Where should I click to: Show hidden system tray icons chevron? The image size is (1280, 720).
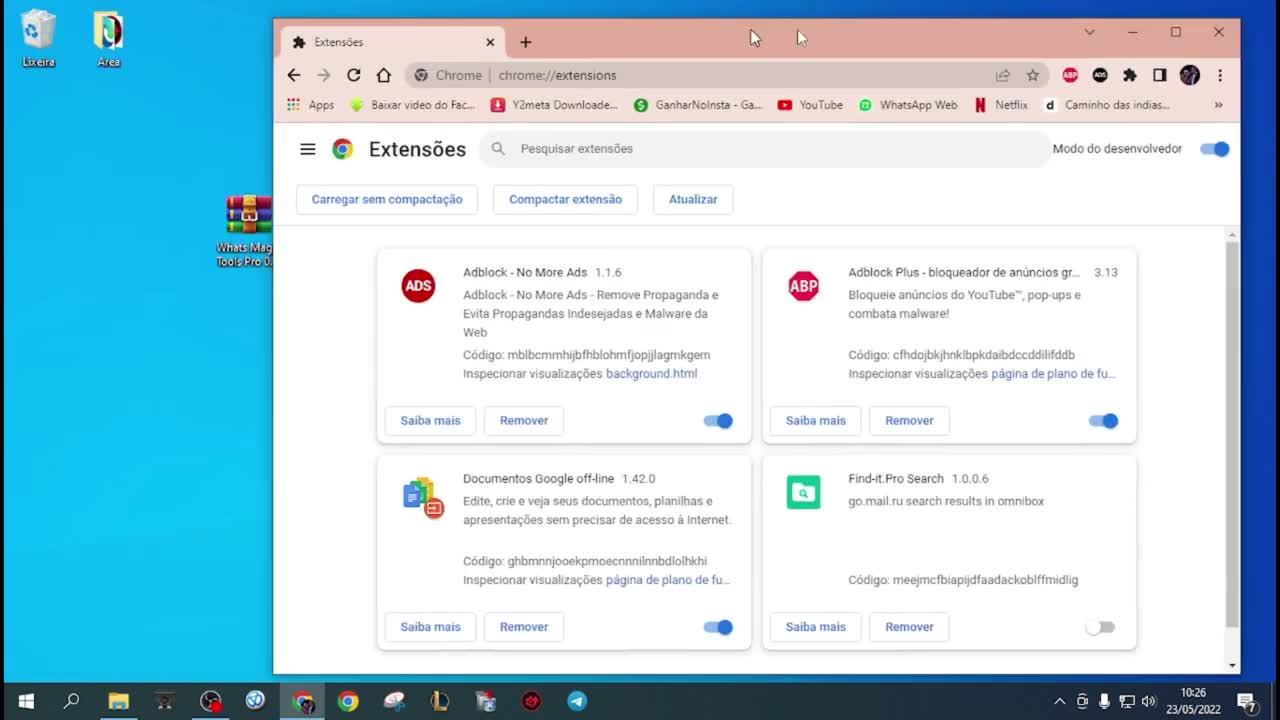pyautogui.click(x=1060, y=701)
